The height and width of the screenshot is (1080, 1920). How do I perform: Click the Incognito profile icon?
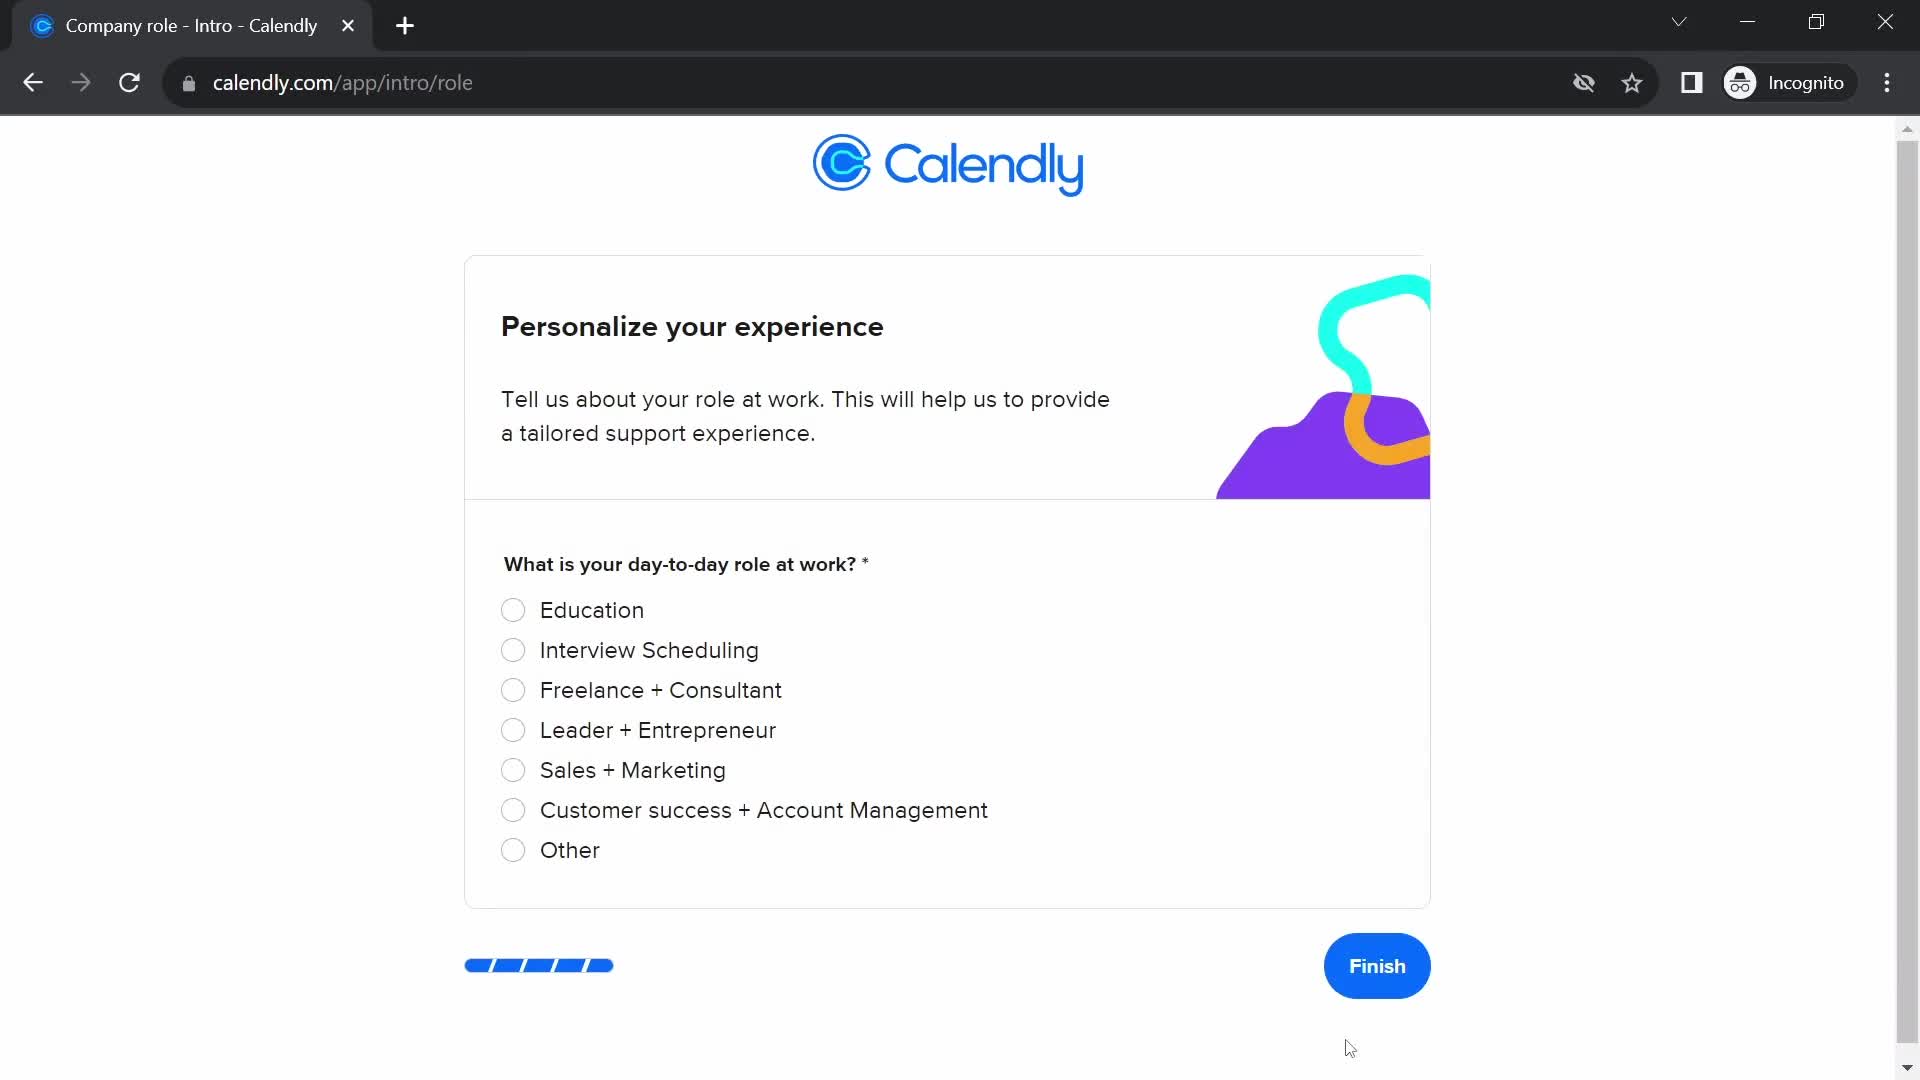(x=1742, y=82)
